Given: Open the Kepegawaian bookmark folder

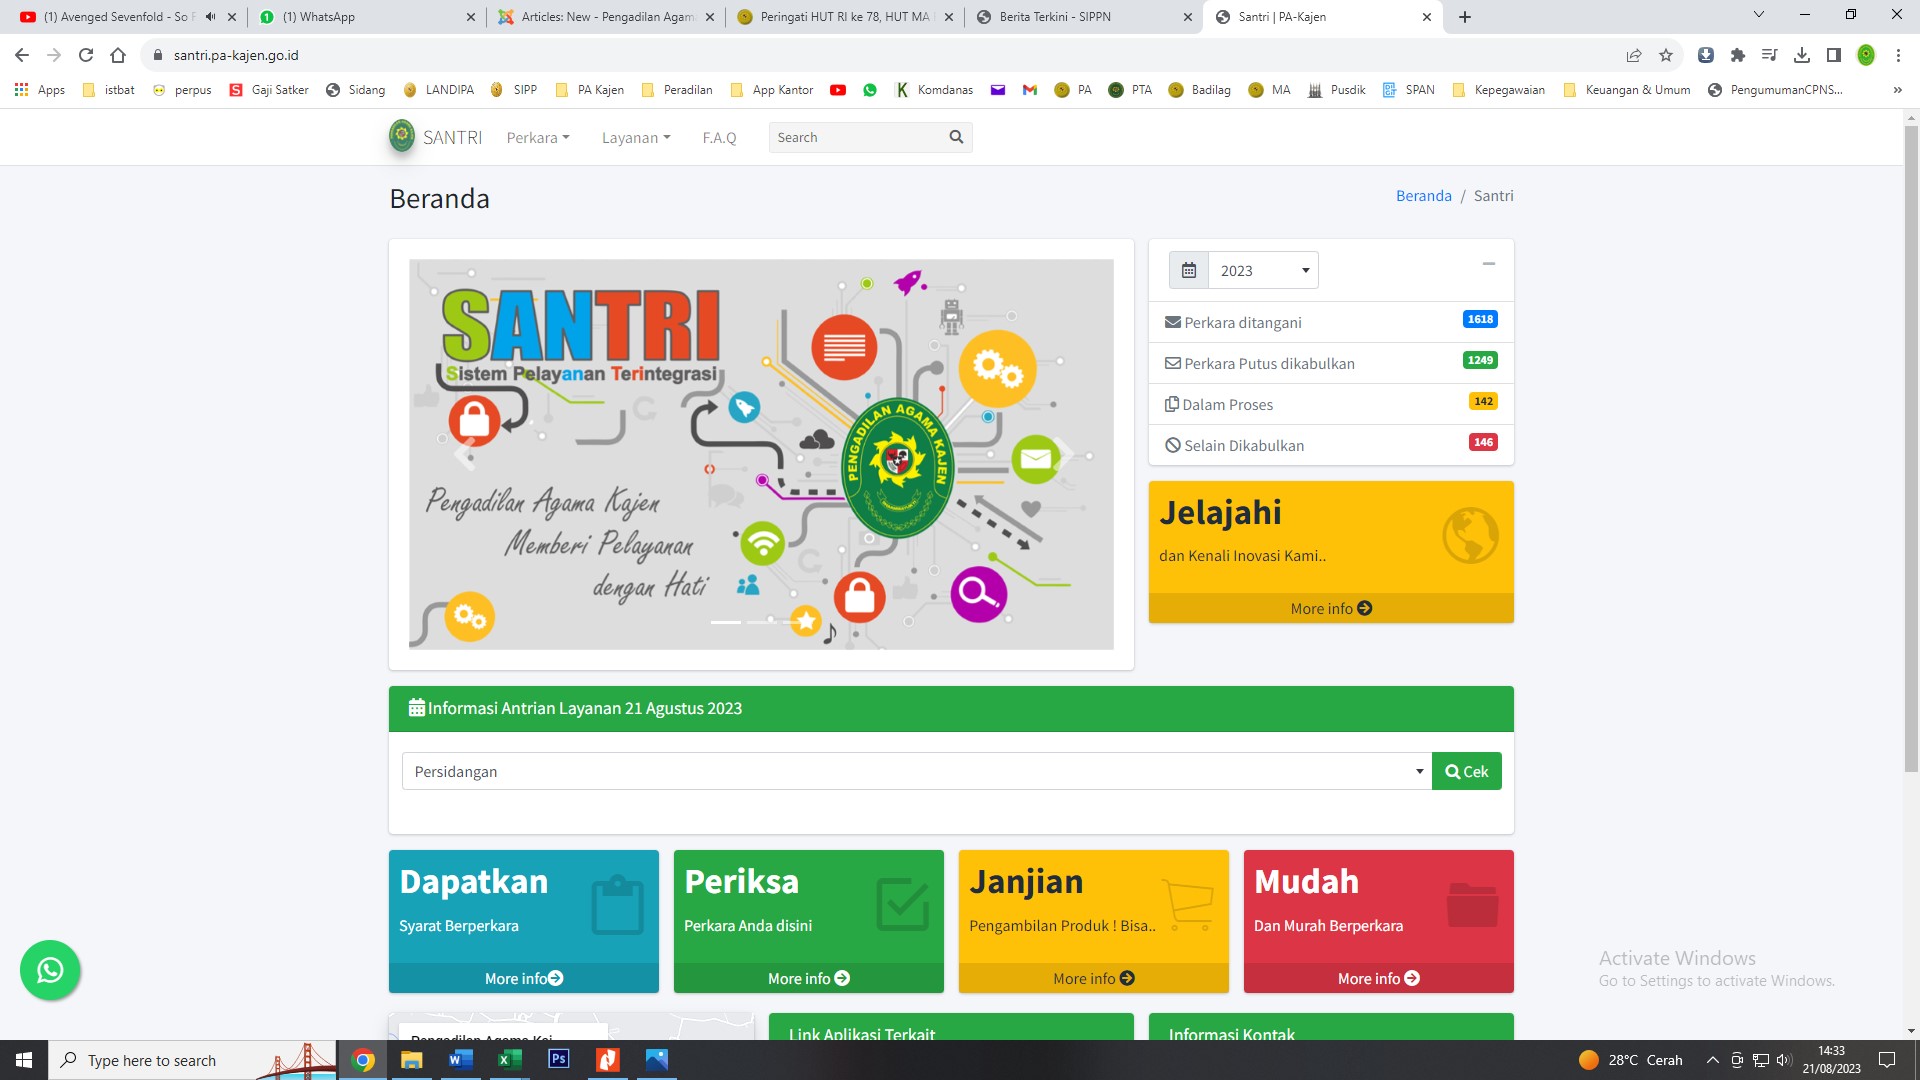Looking at the screenshot, I should click(x=1498, y=90).
